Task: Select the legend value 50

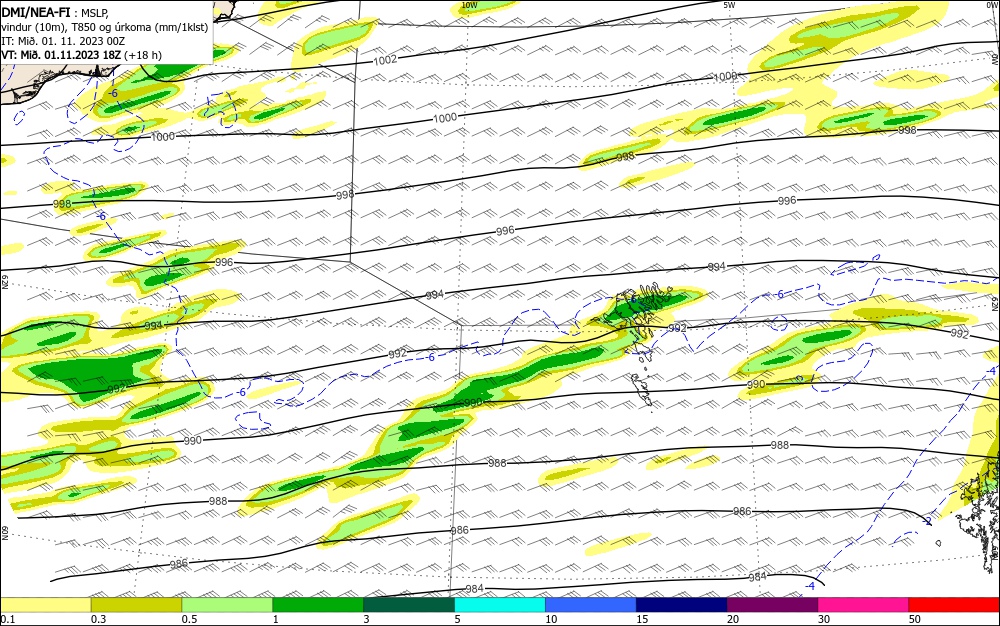Action: point(915,620)
